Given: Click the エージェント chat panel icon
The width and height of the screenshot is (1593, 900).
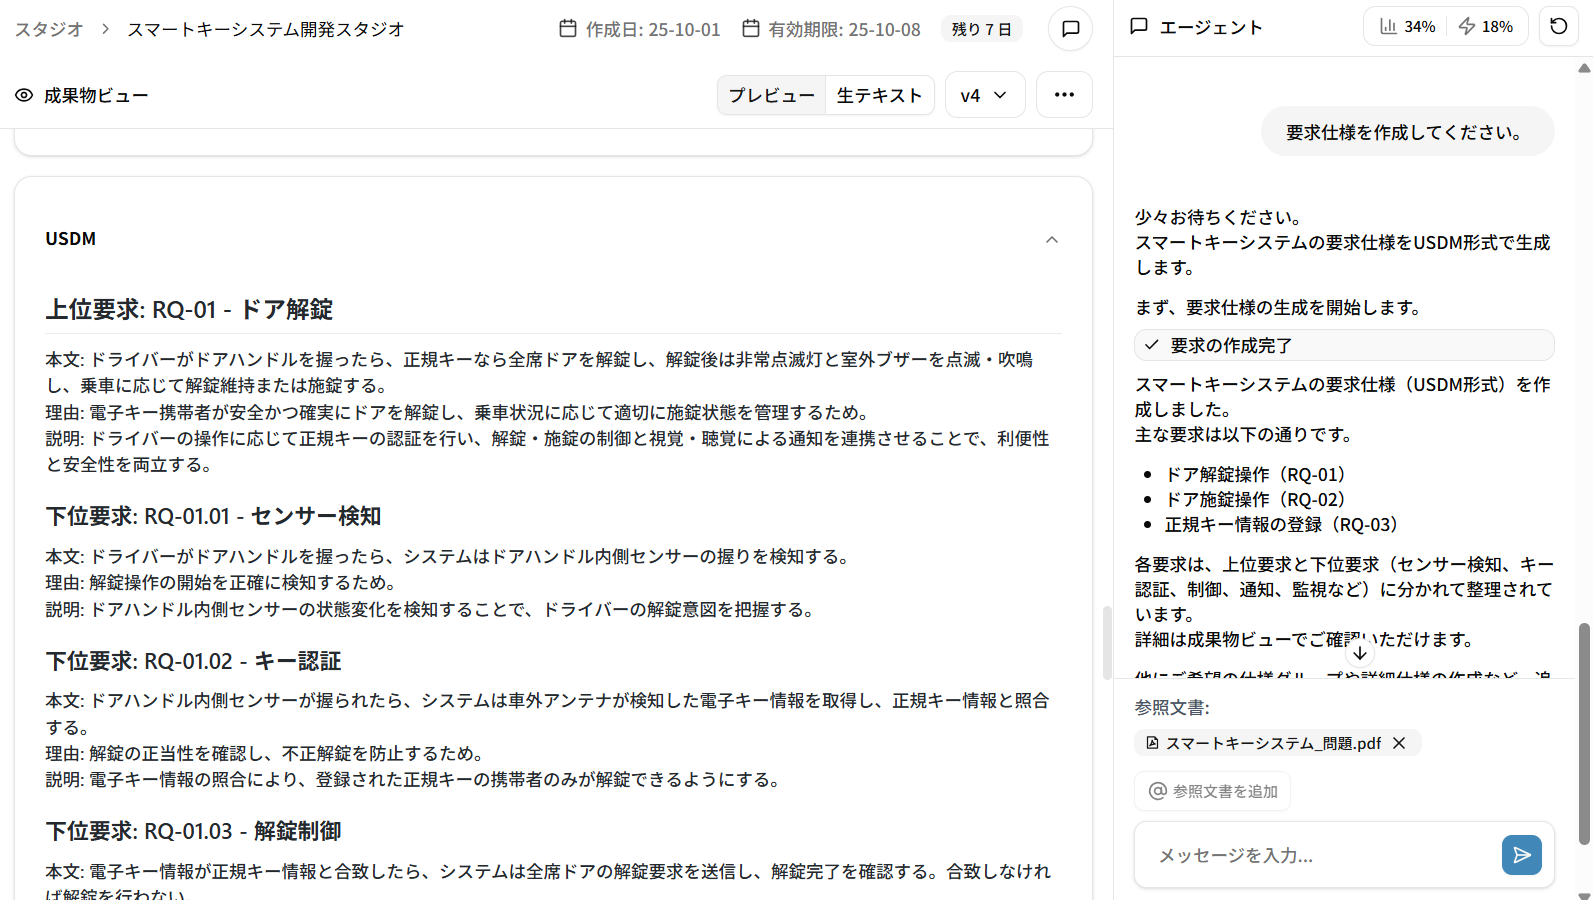Looking at the screenshot, I should (x=1139, y=27).
